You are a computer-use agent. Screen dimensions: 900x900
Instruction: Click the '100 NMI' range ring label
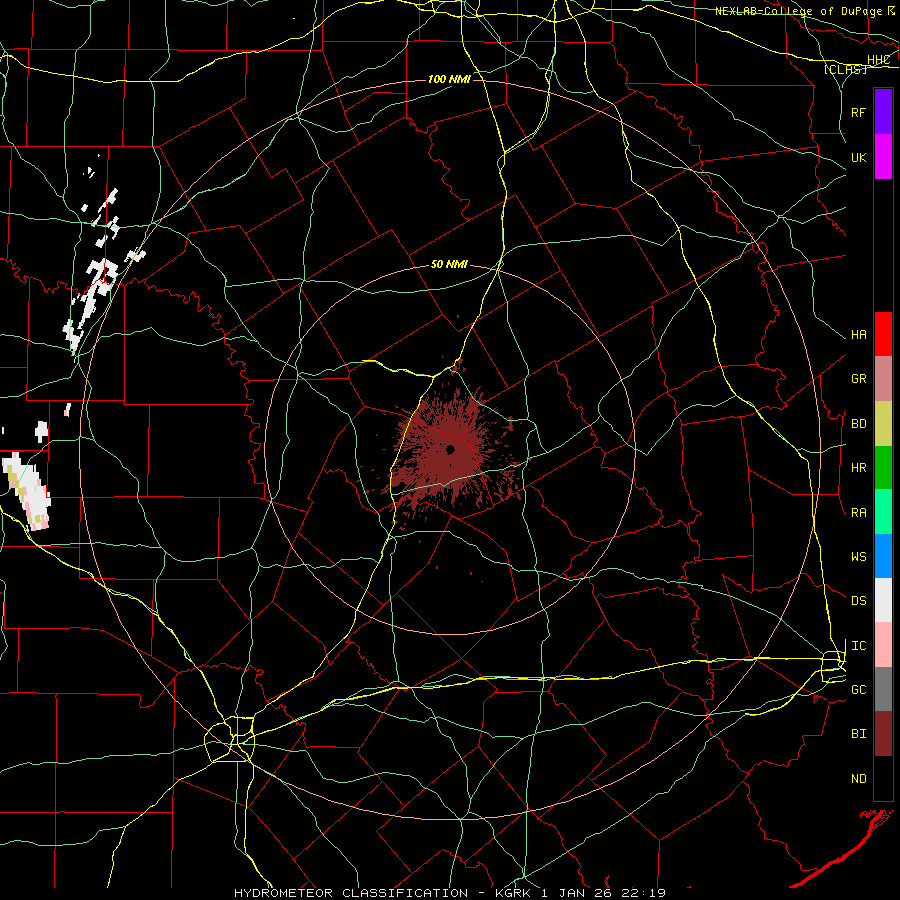point(449,79)
